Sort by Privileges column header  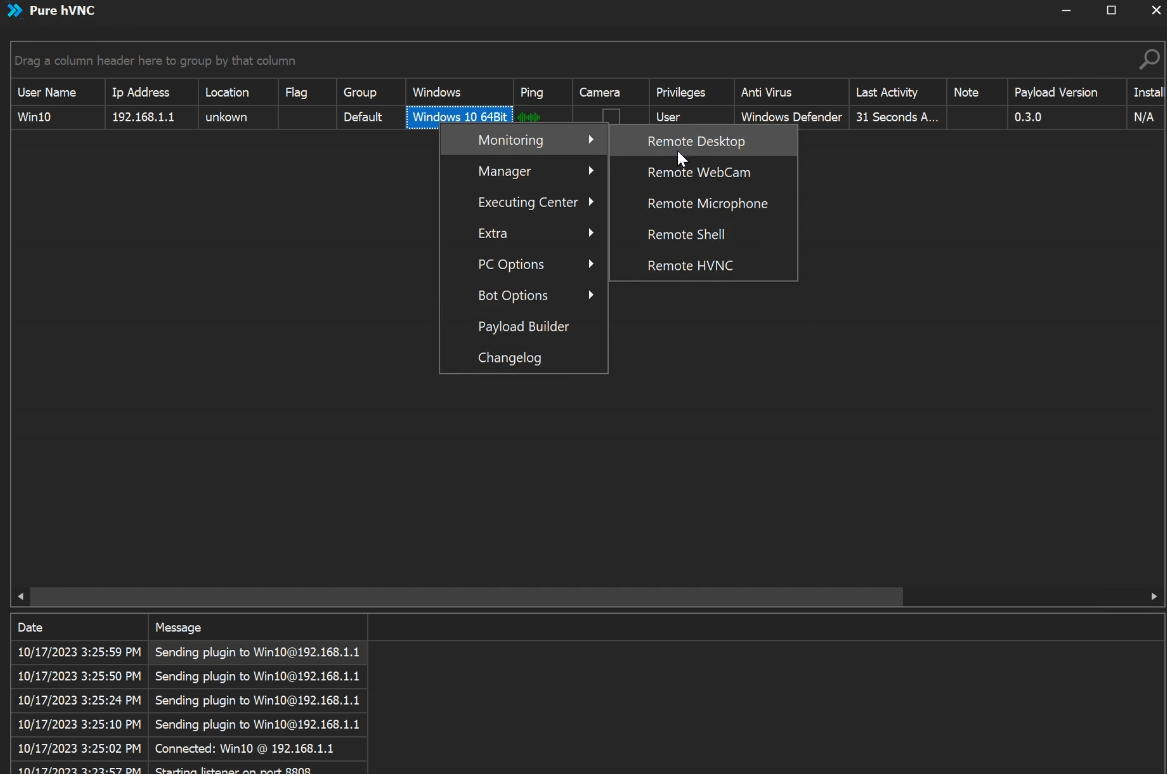[x=691, y=92]
